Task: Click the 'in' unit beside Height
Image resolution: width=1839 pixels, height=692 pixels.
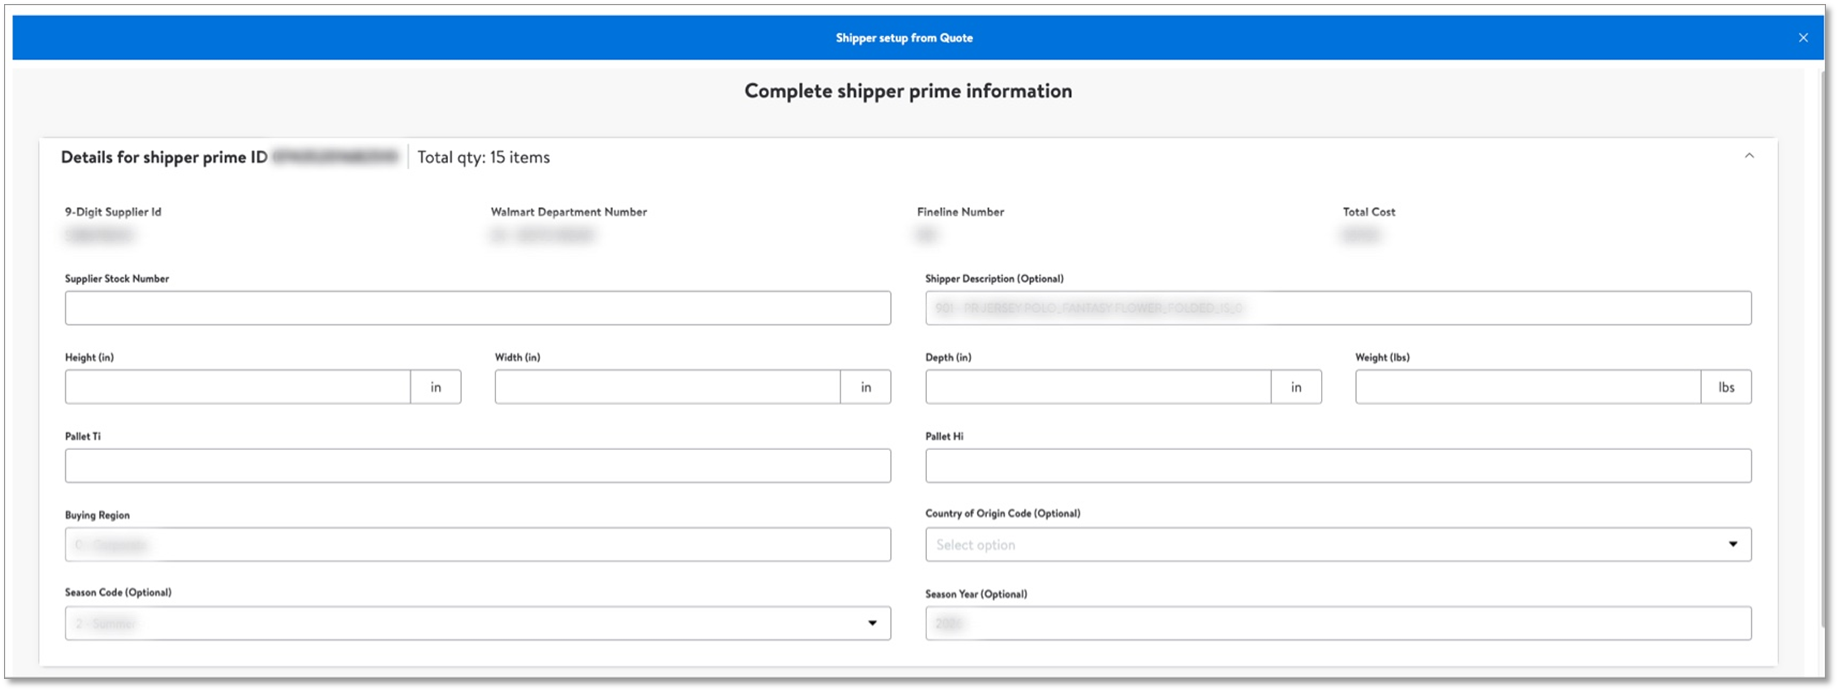Action: tap(436, 387)
